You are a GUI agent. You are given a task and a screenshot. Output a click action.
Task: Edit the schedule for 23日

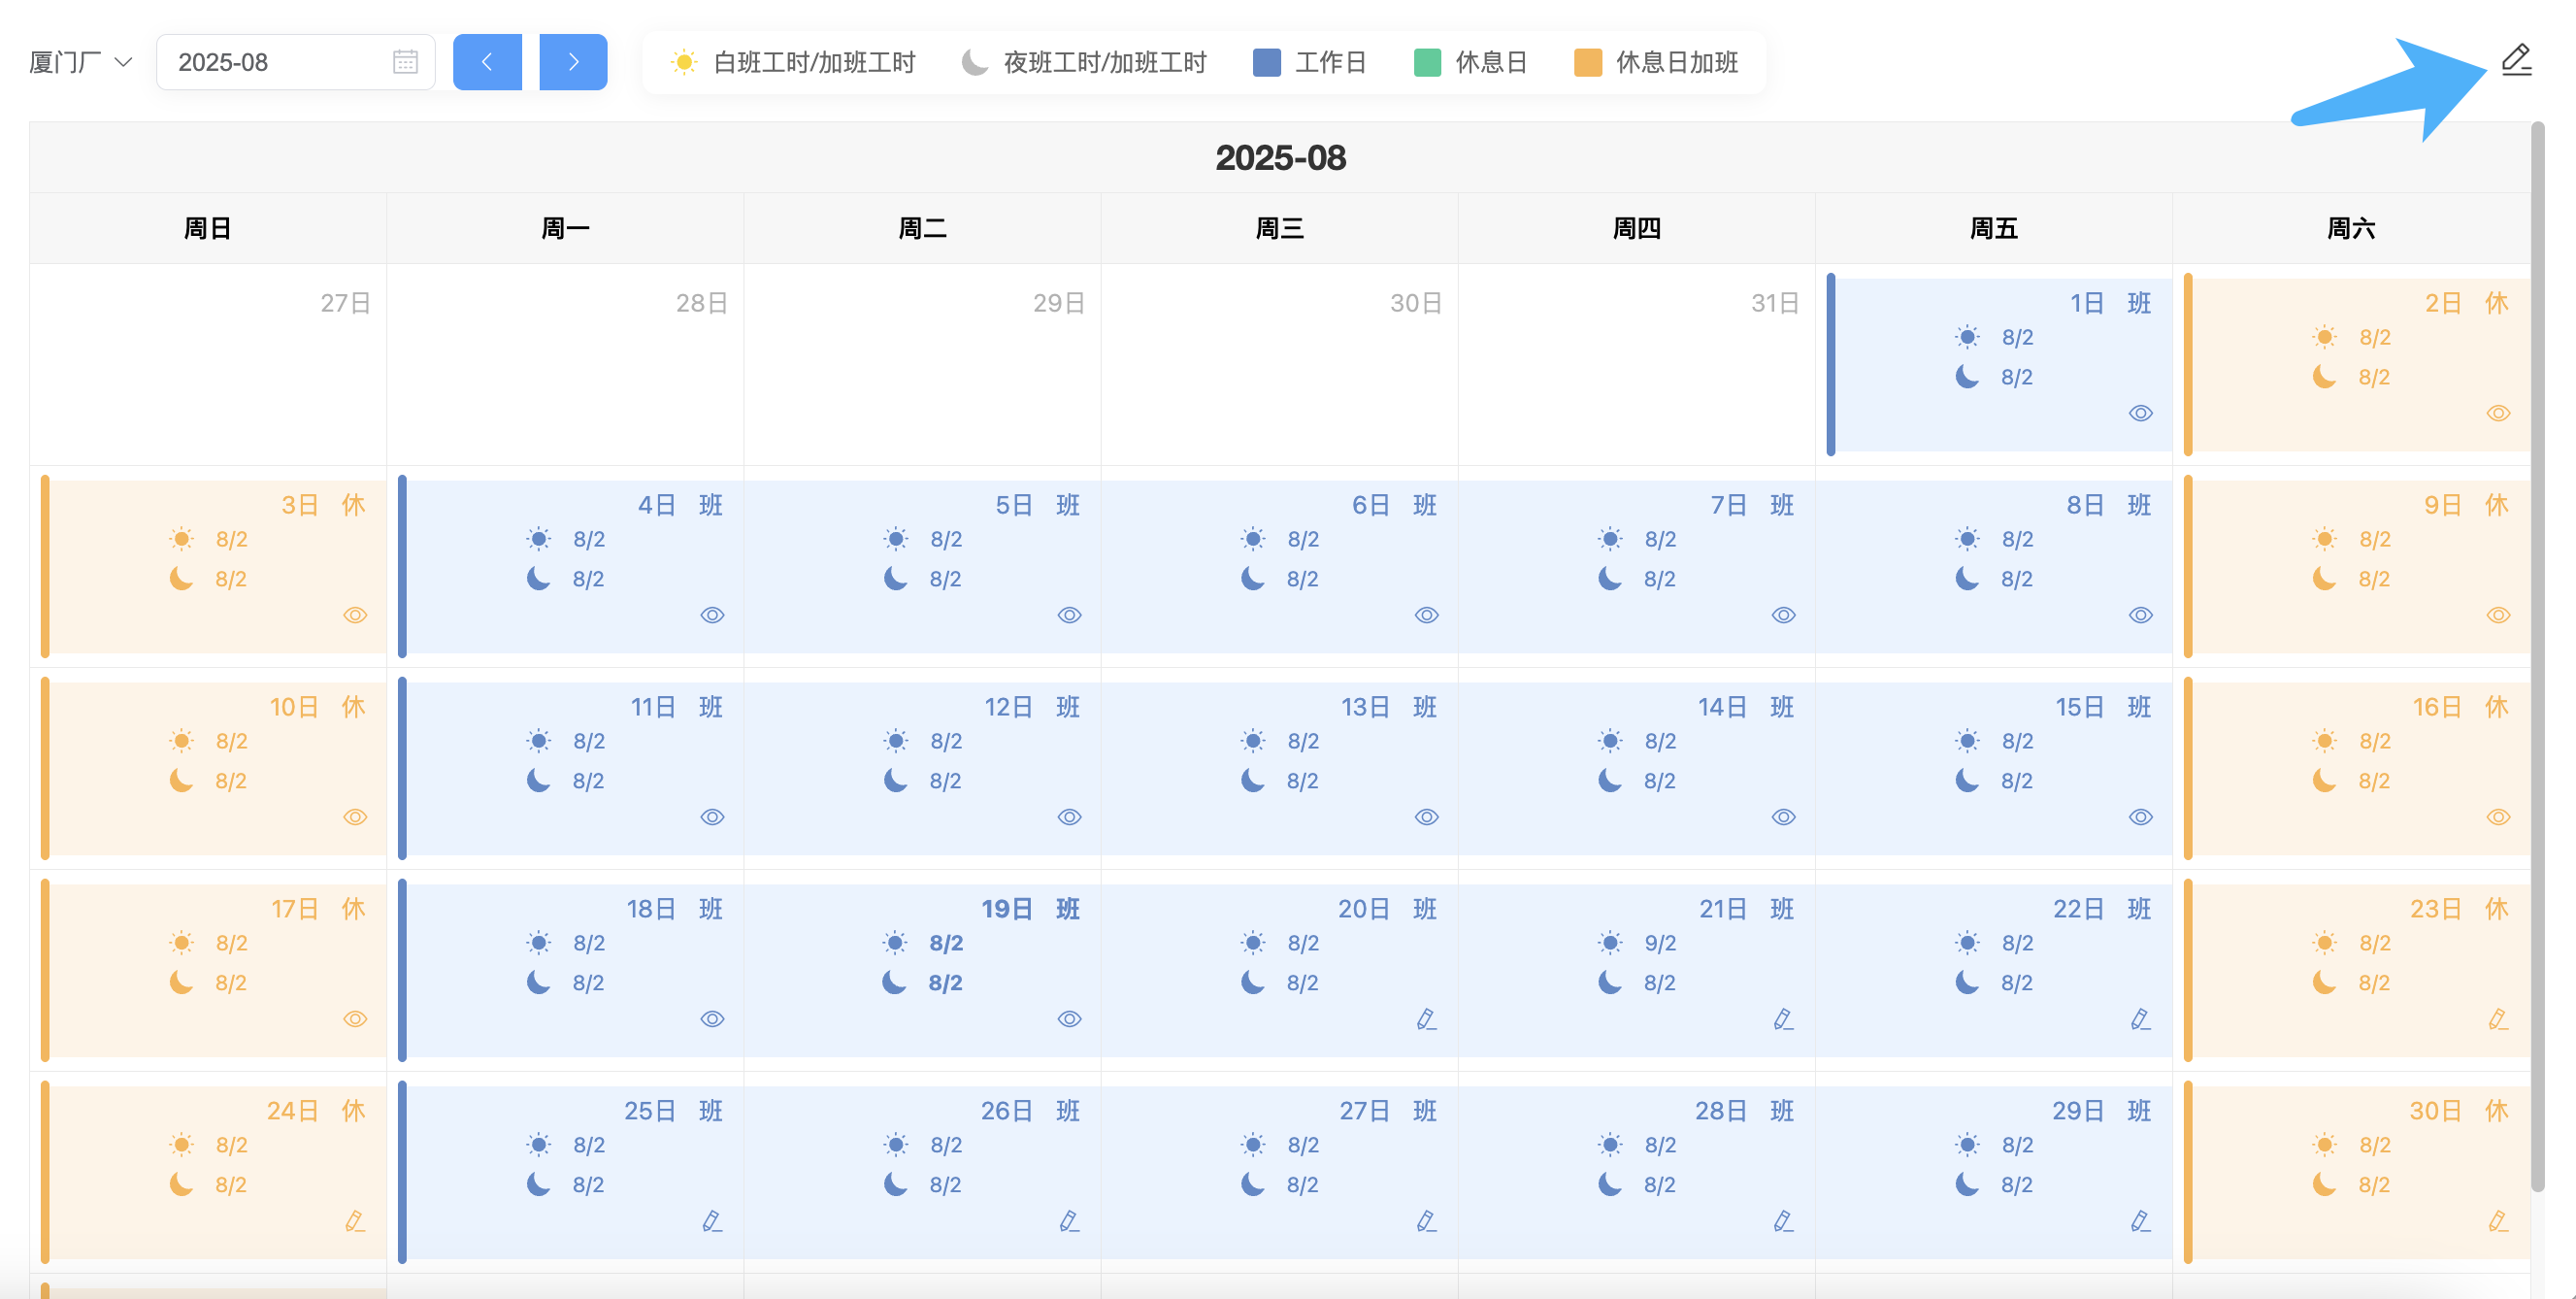tap(2497, 1019)
